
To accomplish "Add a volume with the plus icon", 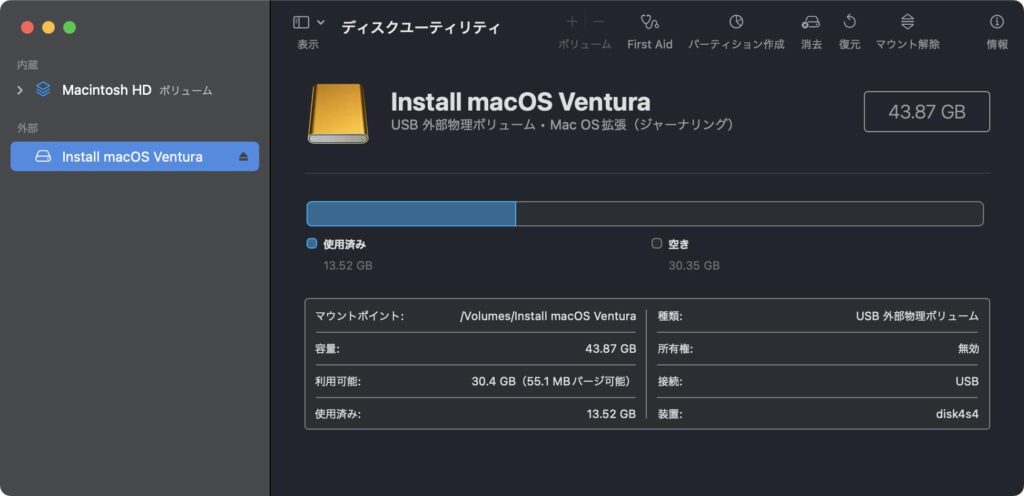I will click(571, 22).
